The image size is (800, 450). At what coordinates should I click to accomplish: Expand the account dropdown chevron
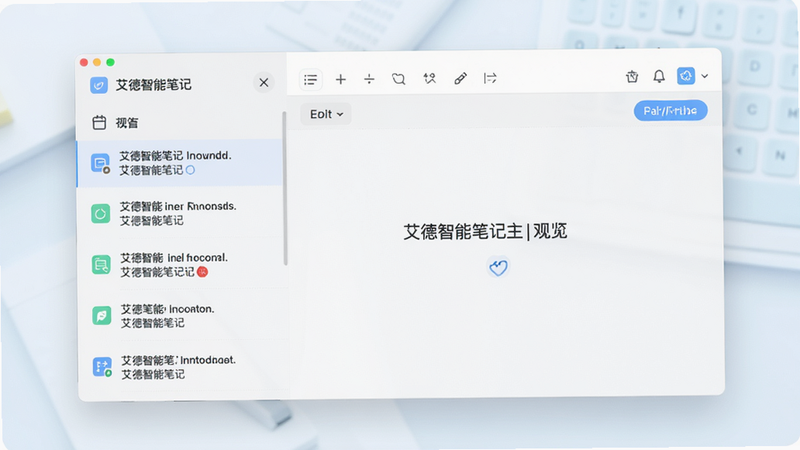705,76
